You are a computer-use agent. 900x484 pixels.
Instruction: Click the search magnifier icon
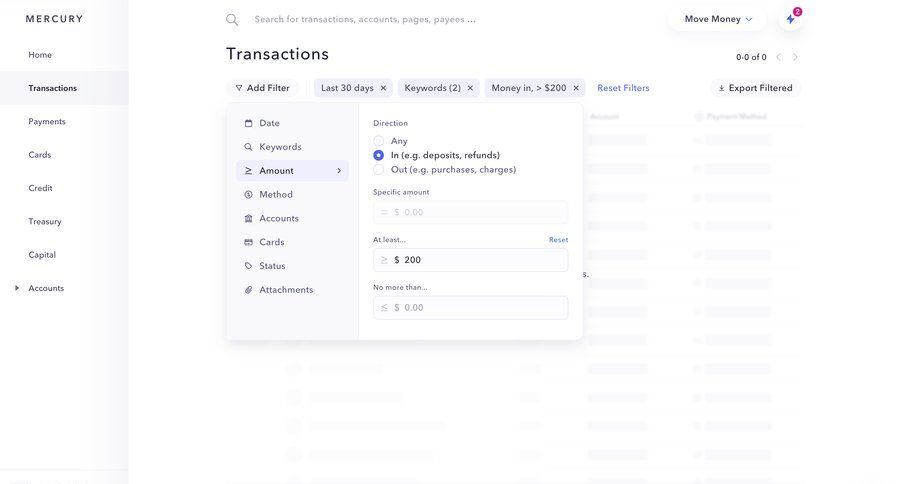pos(232,20)
